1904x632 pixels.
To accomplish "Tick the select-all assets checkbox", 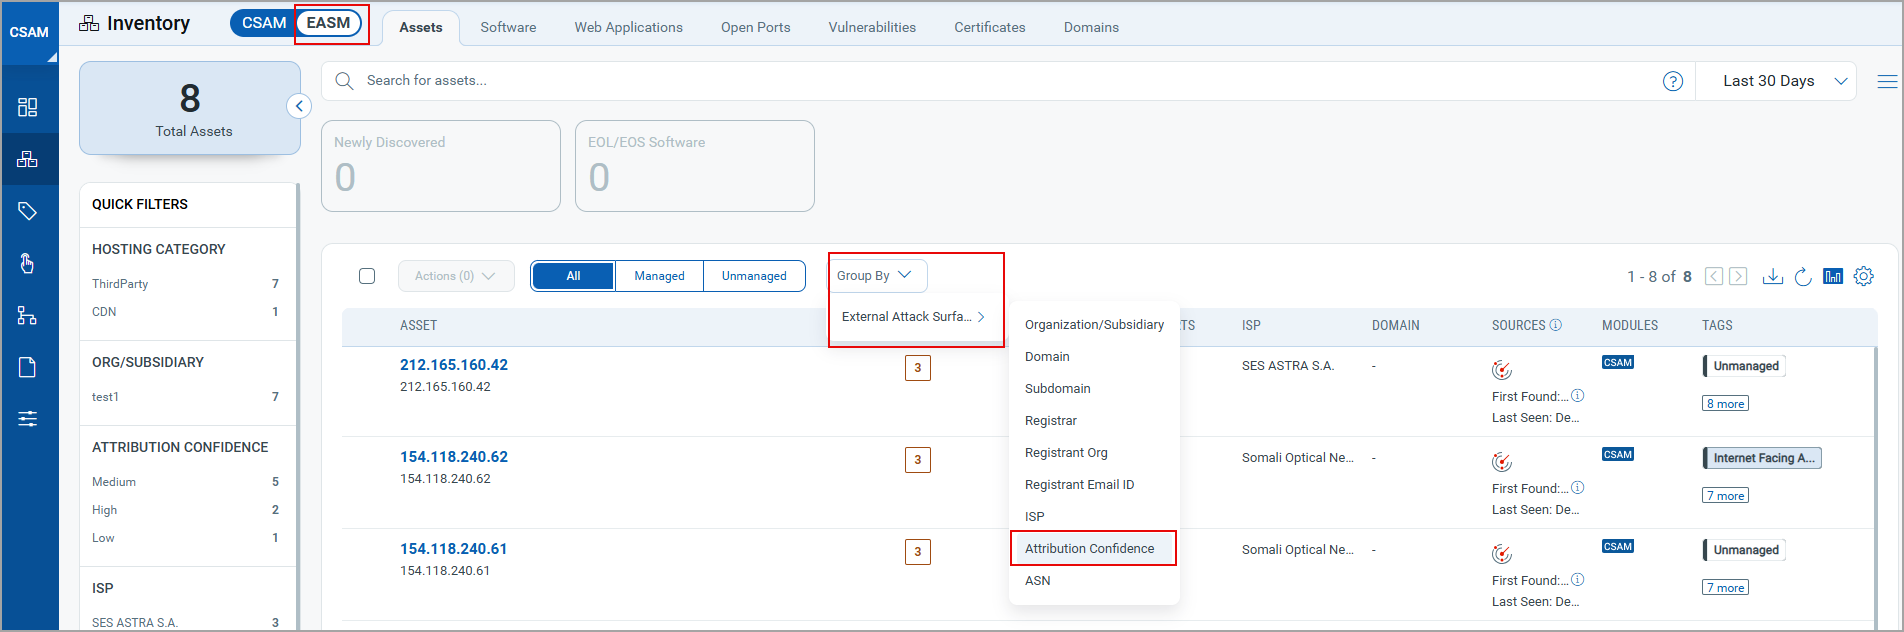I will (x=367, y=276).
